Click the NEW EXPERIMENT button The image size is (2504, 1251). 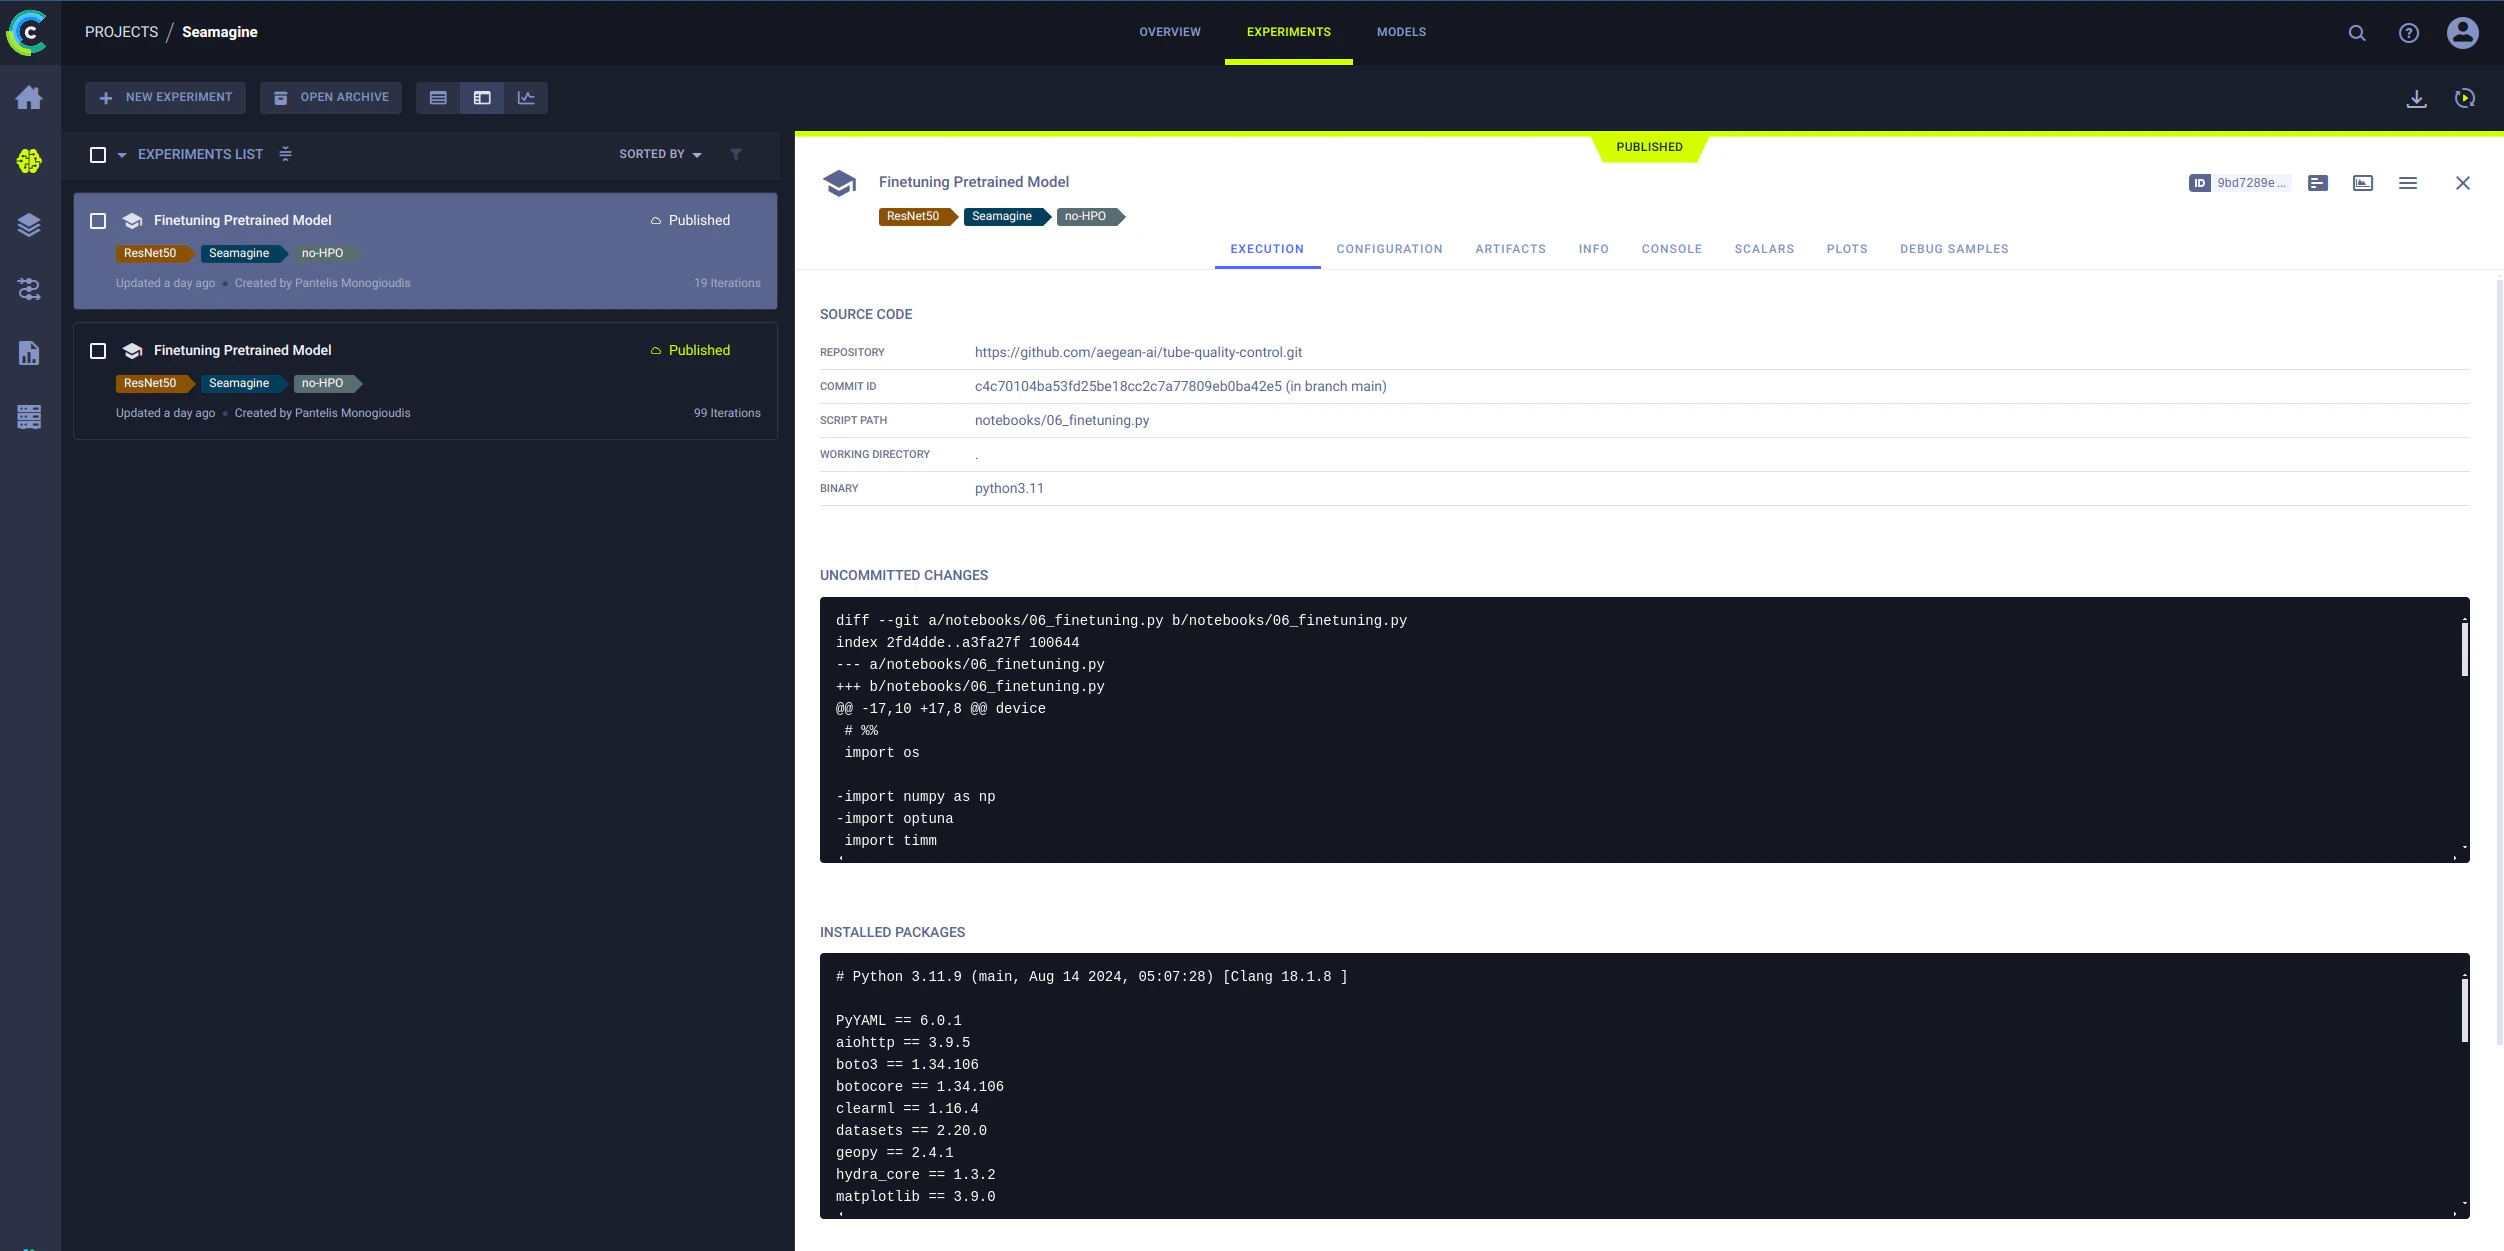pos(165,97)
